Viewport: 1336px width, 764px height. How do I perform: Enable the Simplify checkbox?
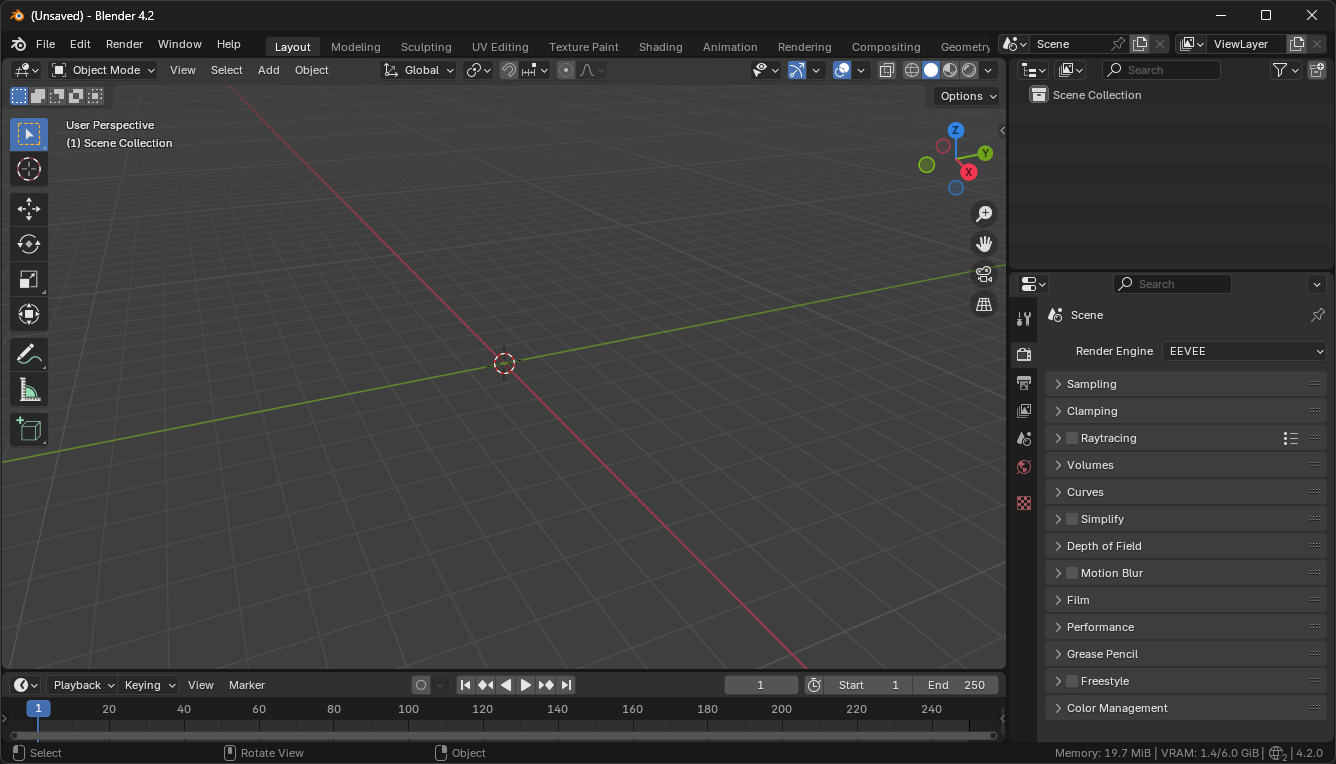[1072, 519]
